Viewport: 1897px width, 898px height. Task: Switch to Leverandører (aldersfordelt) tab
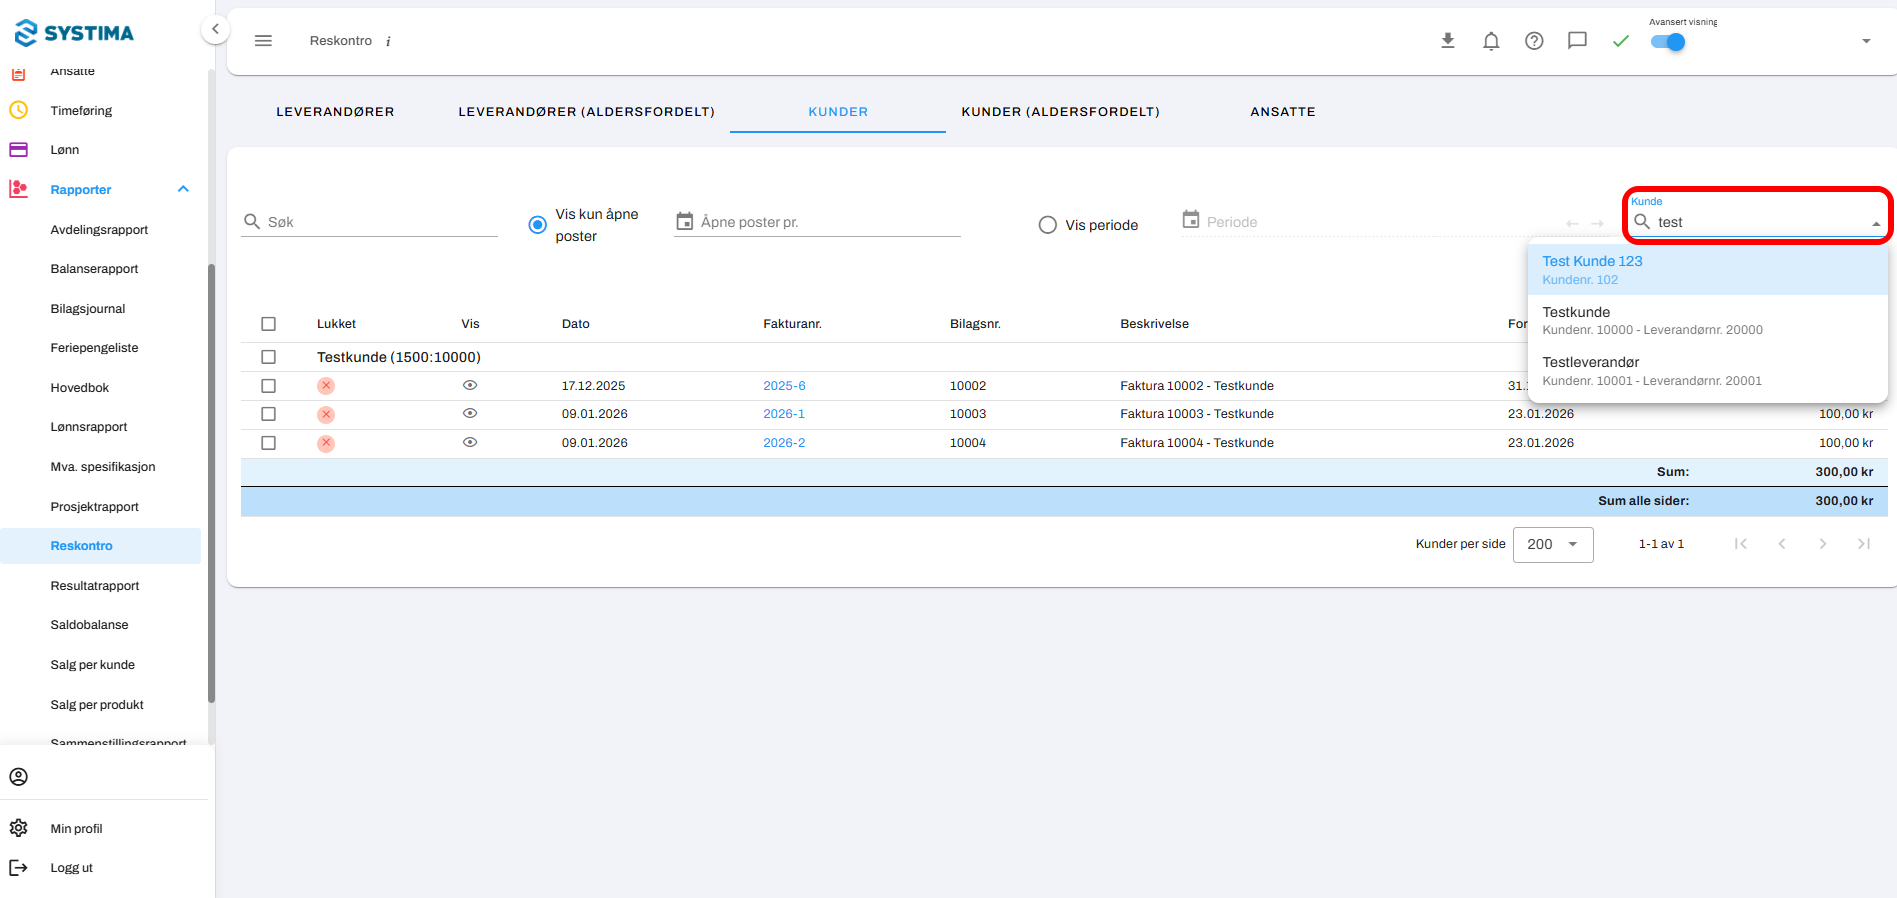[x=586, y=112]
